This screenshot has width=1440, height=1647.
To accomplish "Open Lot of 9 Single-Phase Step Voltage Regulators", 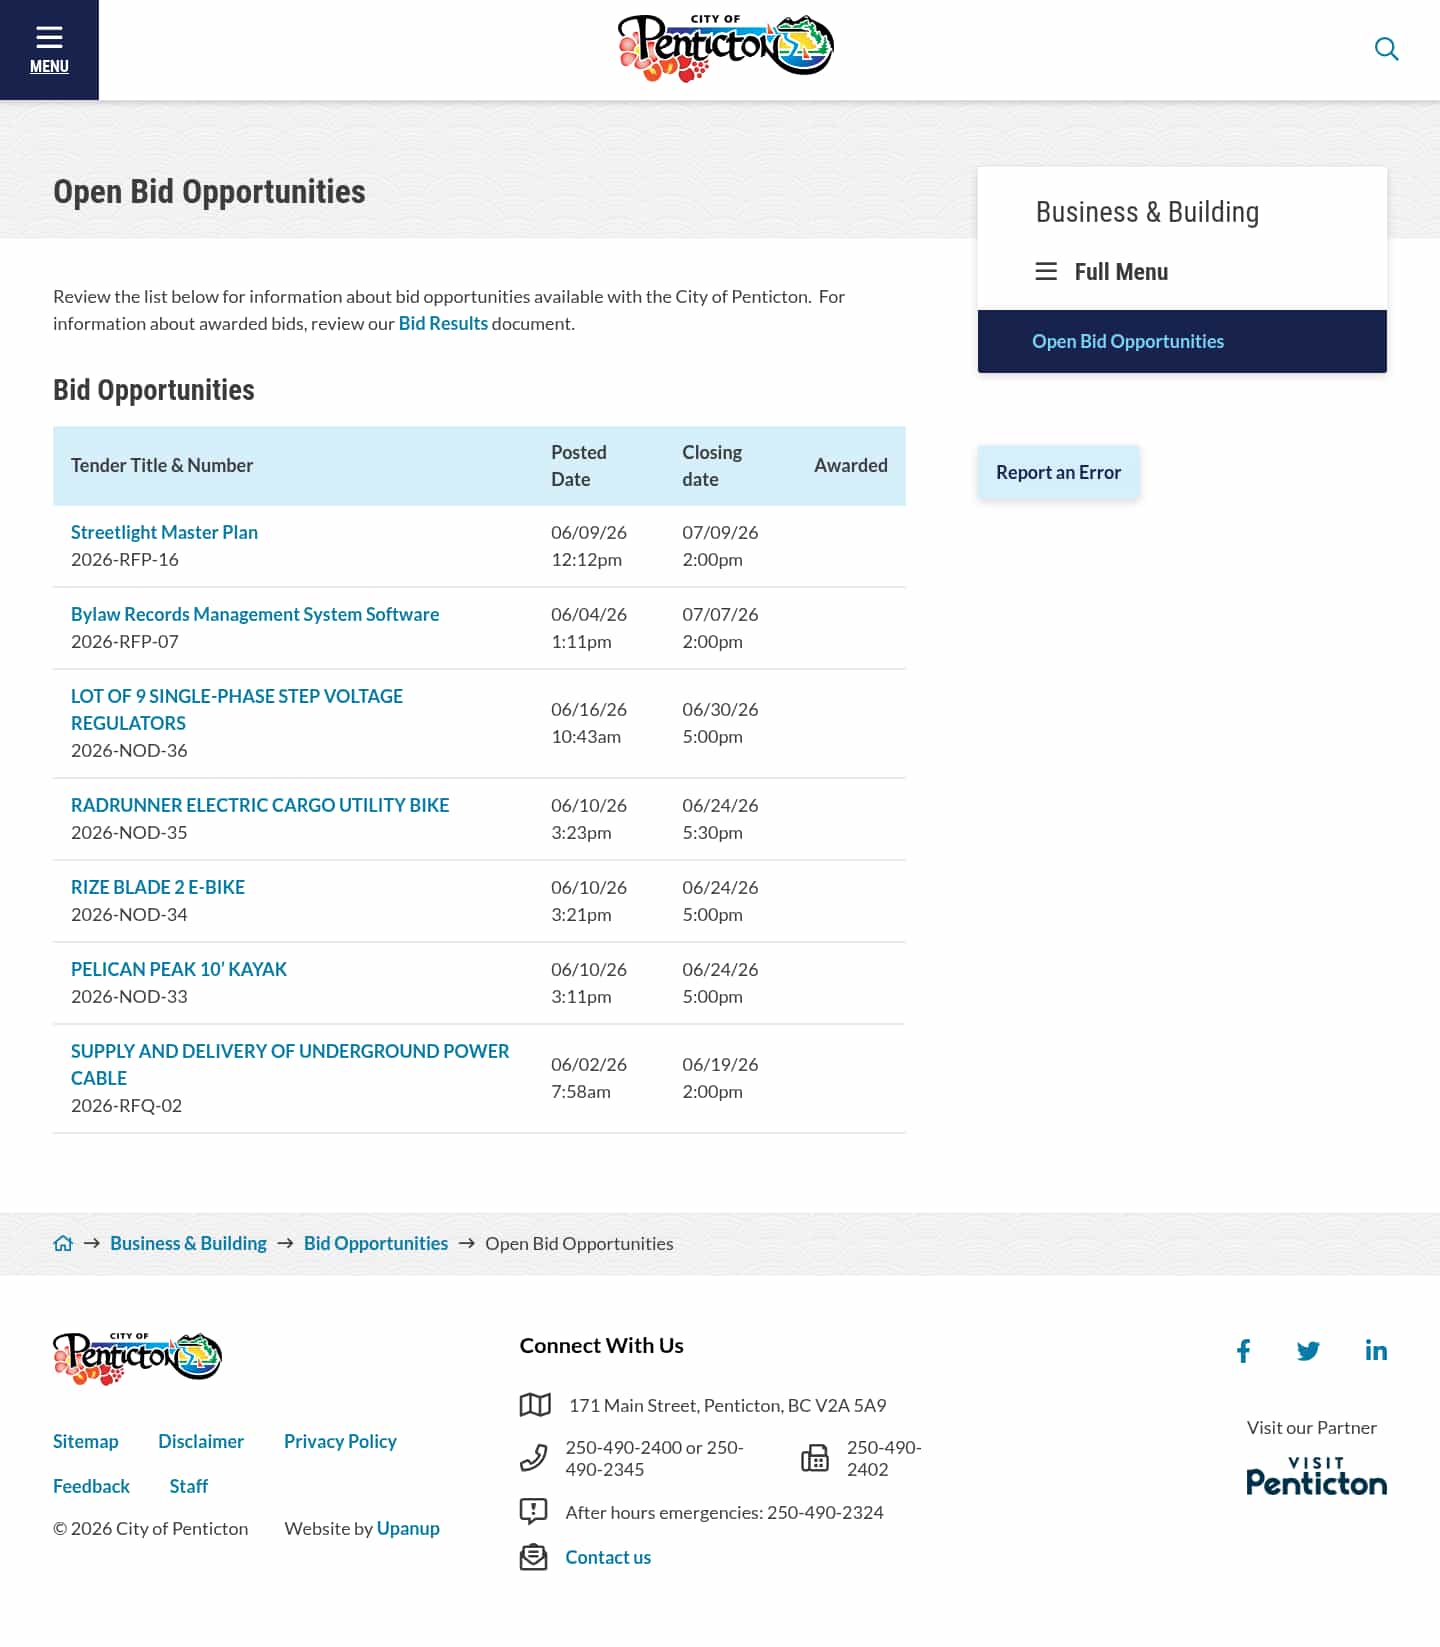I will pyautogui.click(x=237, y=709).
